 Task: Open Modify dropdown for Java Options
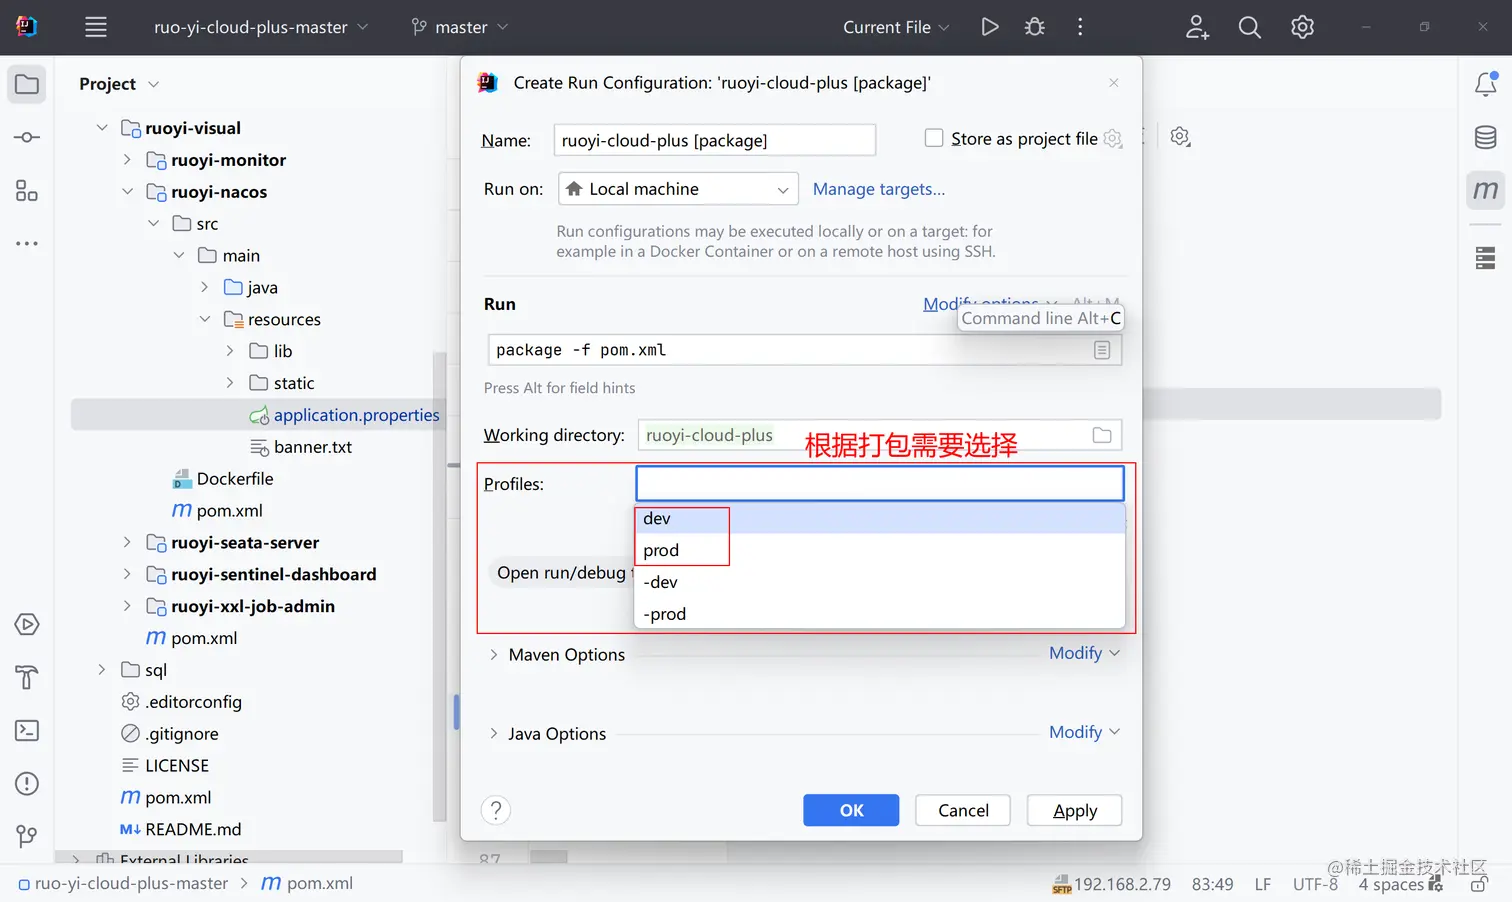[1084, 732]
